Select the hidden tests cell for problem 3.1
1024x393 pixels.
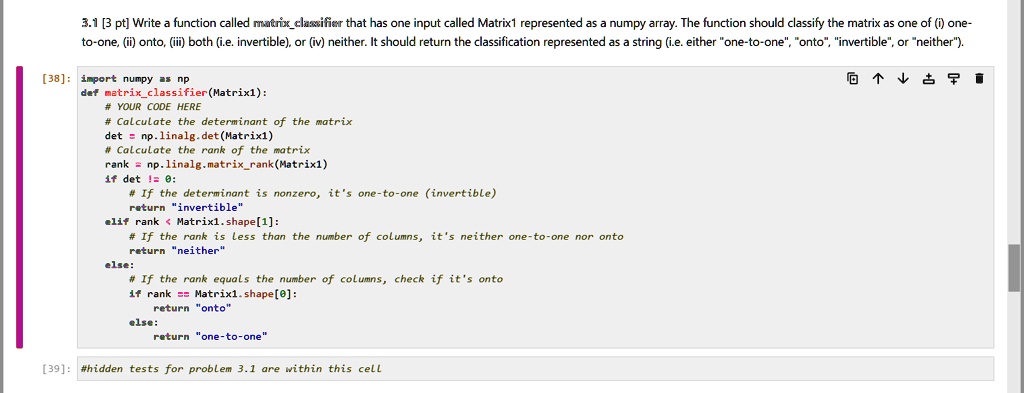(x=536, y=369)
